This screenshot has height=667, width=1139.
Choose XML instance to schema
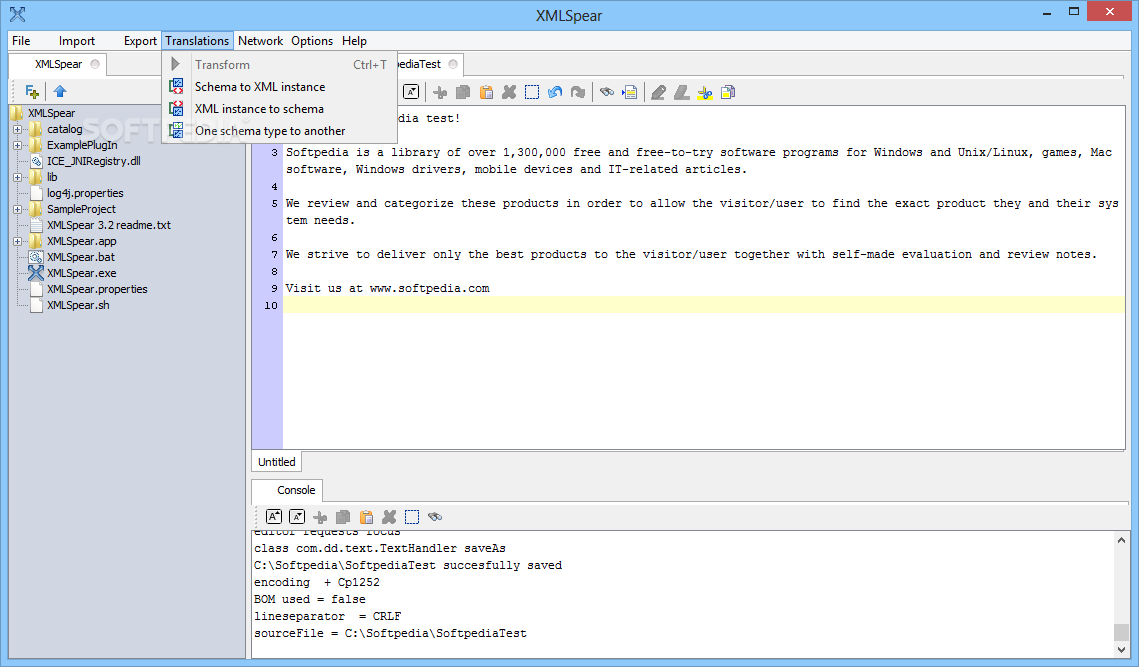point(280,108)
